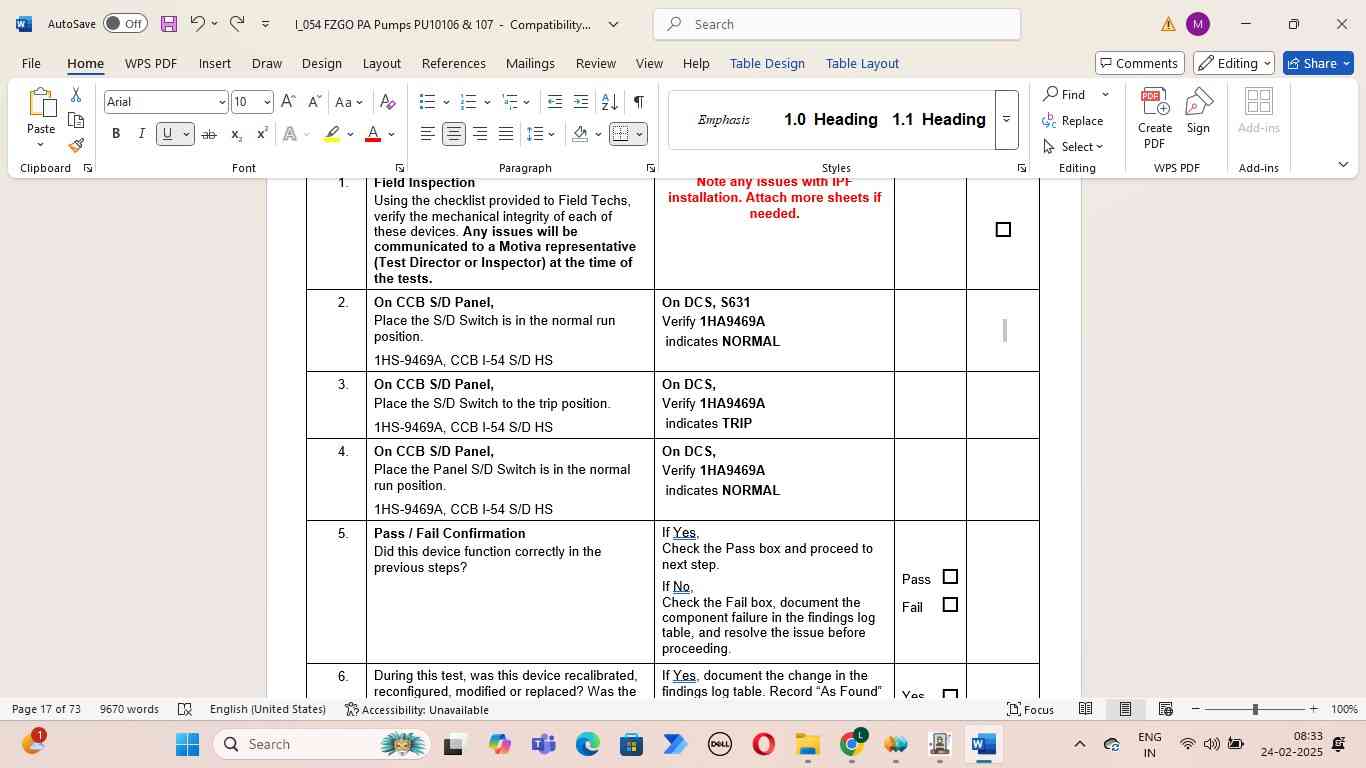Click Find in Editing group
This screenshot has height=768, width=1366.
click(1066, 94)
